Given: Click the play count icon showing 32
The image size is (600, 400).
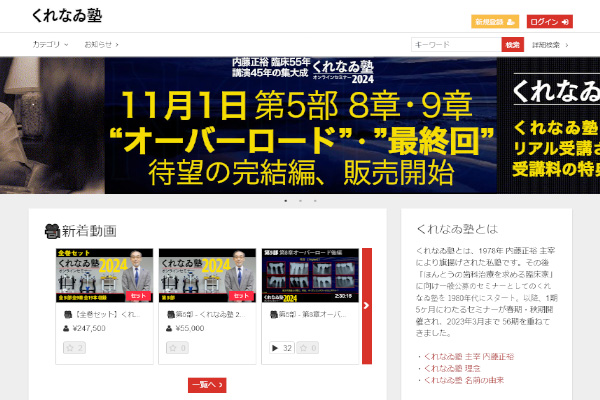Looking at the screenshot, I should tap(282, 348).
